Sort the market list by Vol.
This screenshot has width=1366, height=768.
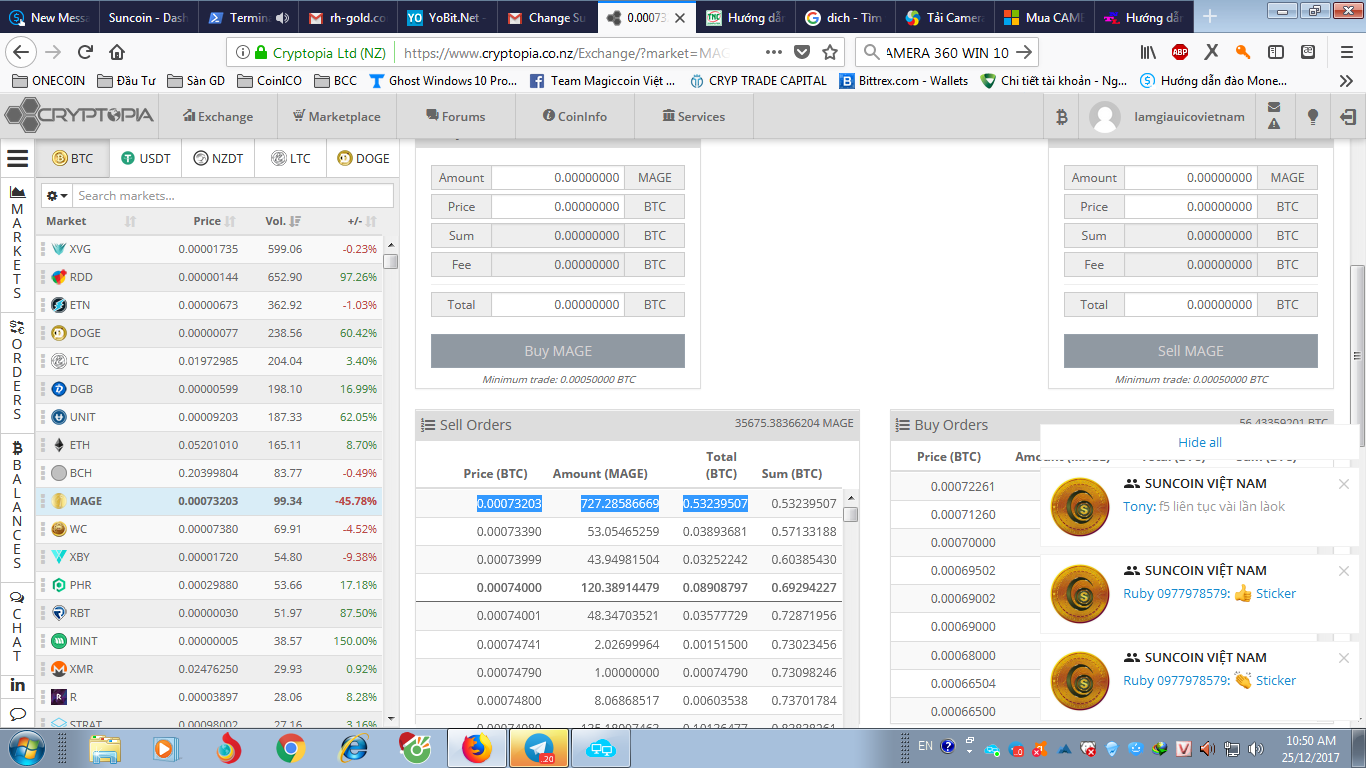[x=283, y=221]
